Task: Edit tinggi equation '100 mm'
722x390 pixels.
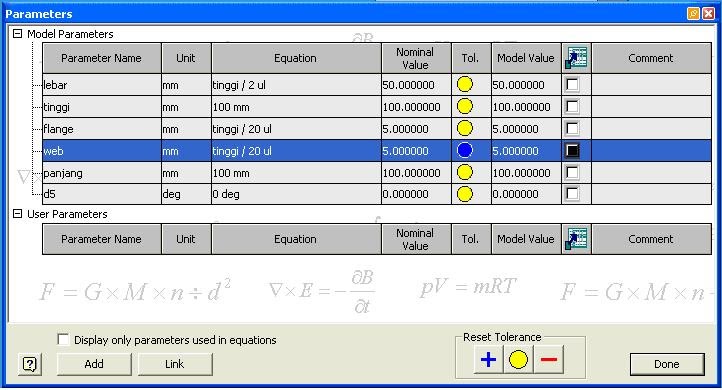Action: [x=296, y=107]
